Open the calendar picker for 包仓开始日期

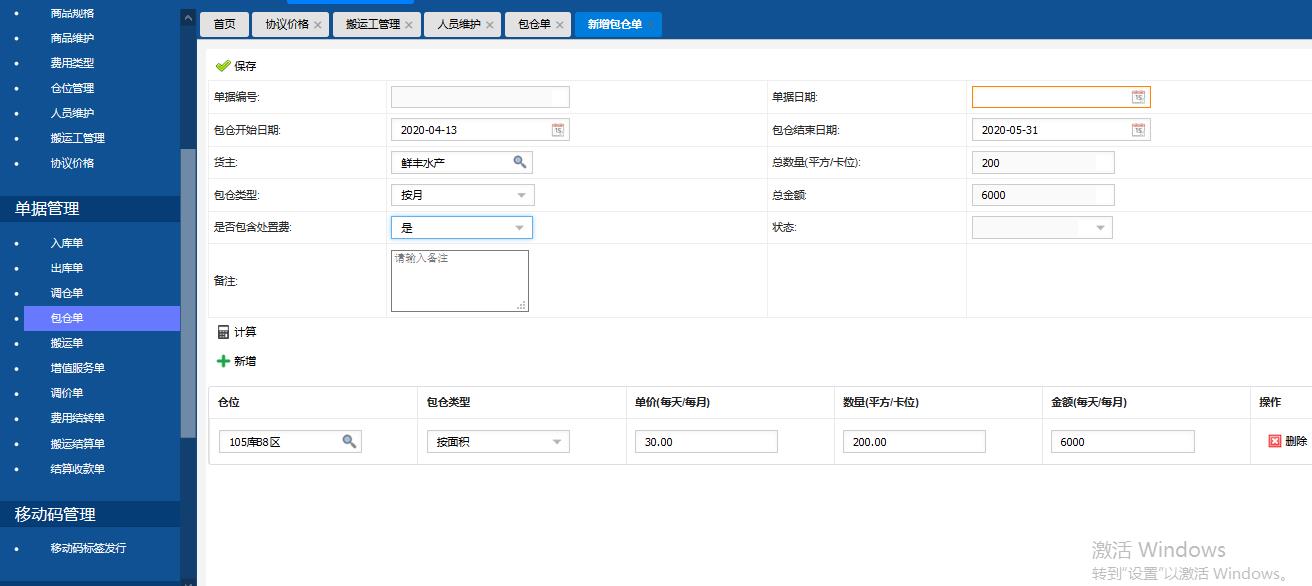tap(559, 129)
